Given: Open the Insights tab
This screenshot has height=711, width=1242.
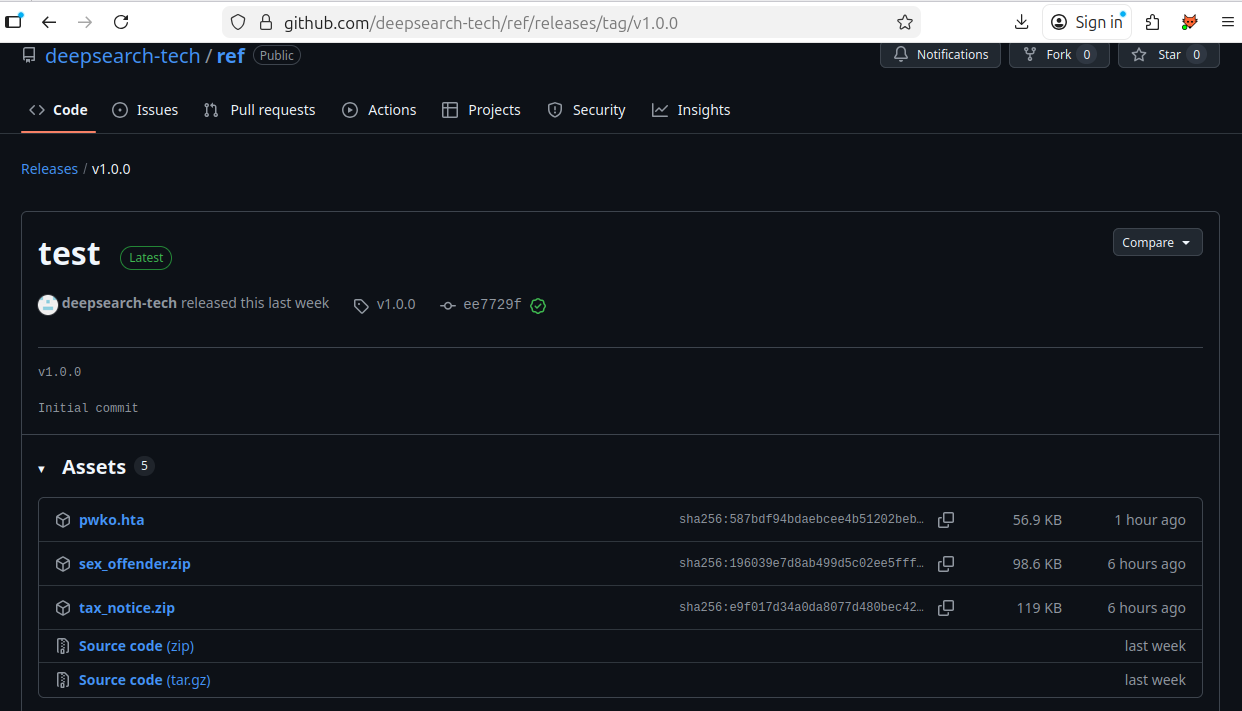Looking at the screenshot, I should [691, 110].
